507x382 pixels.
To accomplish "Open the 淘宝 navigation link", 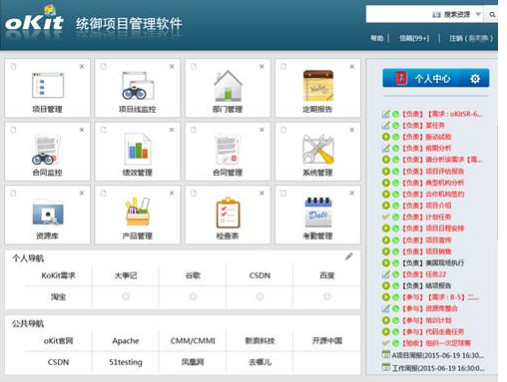I will point(58,297).
